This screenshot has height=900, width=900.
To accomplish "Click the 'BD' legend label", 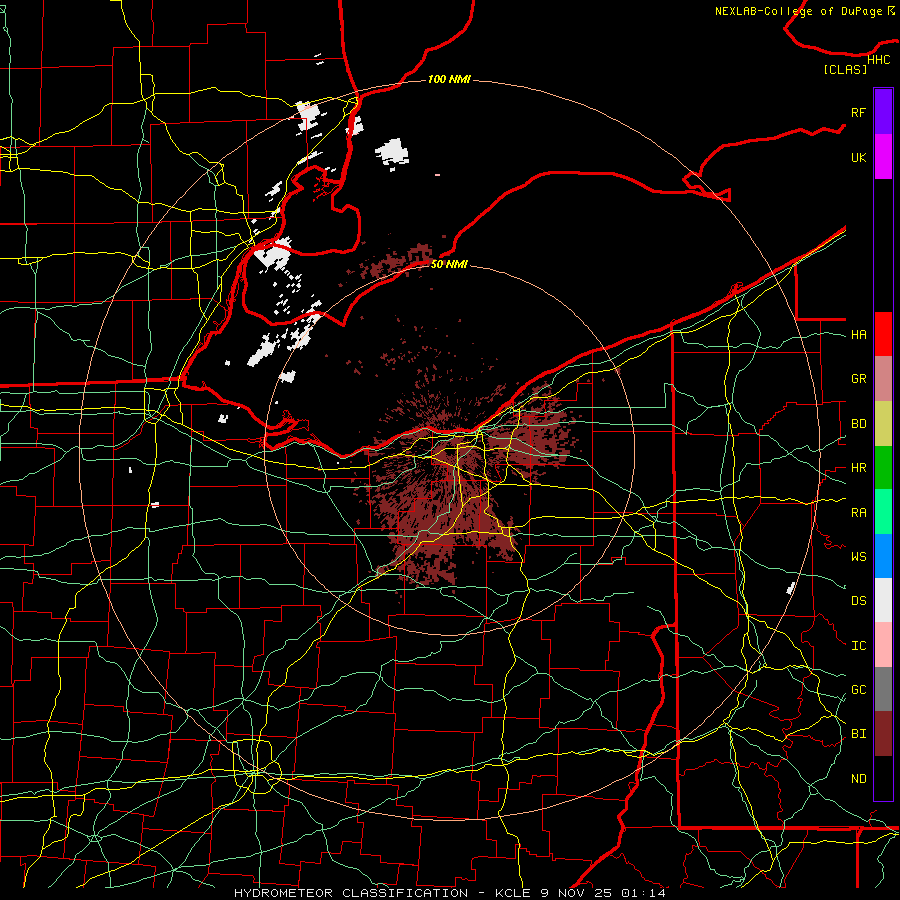I will click(858, 424).
